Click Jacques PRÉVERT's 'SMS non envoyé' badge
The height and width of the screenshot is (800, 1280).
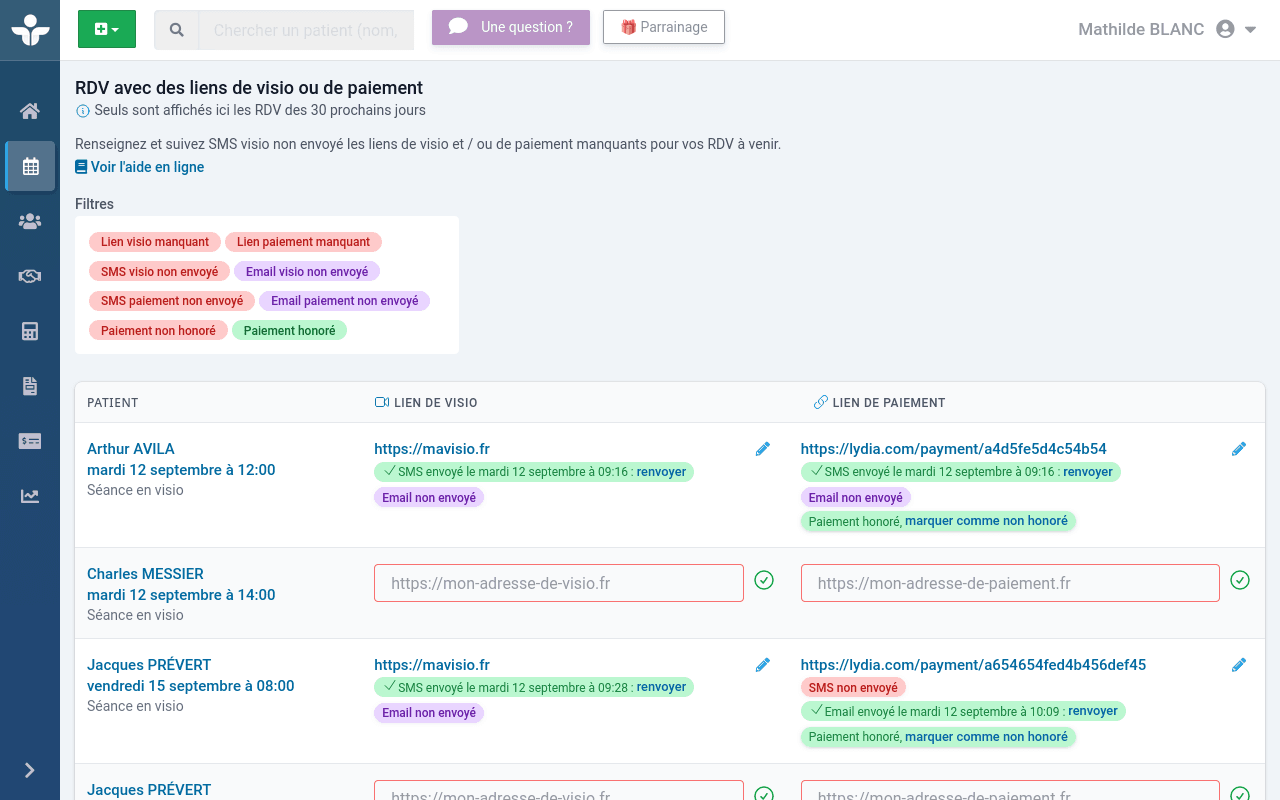[x=853, y=688]
